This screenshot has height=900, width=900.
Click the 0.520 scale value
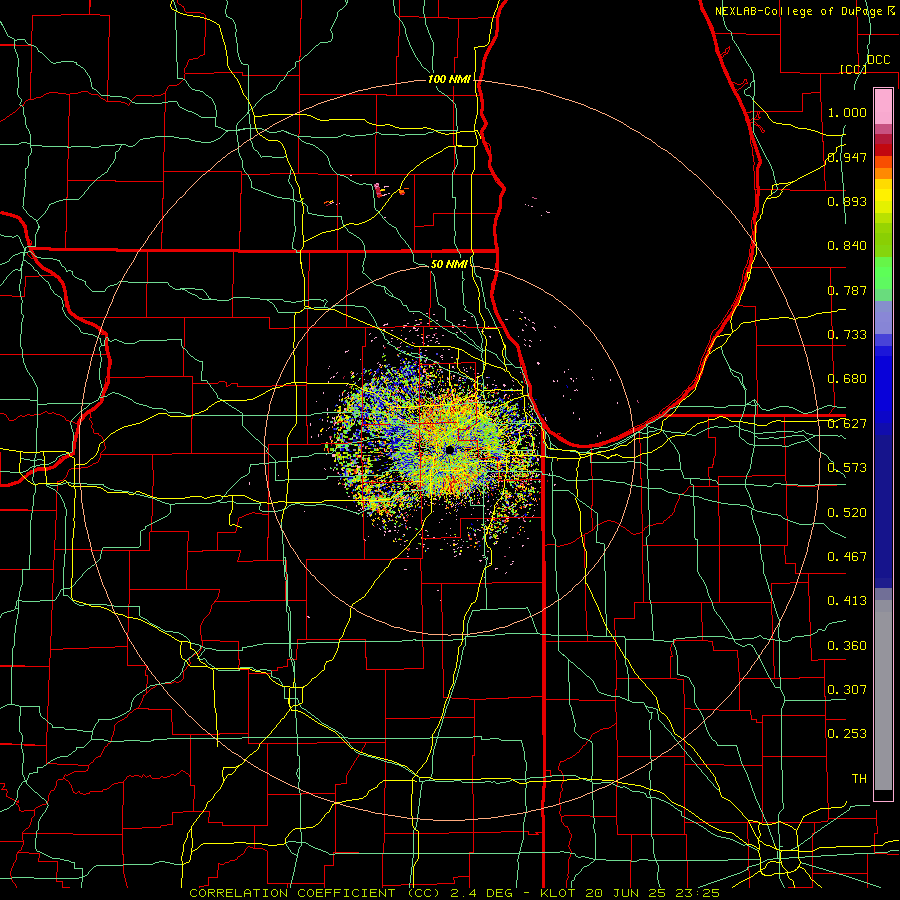tap(847, 513)
